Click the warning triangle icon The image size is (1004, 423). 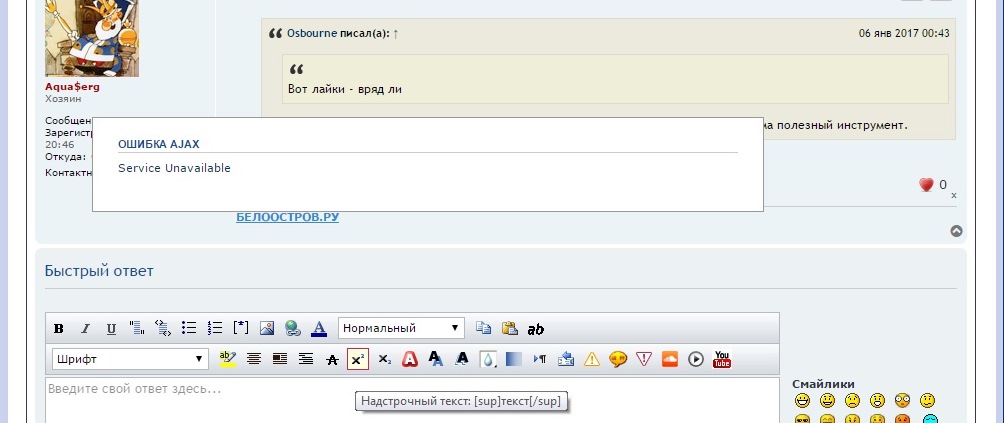[x=592, y=359]
